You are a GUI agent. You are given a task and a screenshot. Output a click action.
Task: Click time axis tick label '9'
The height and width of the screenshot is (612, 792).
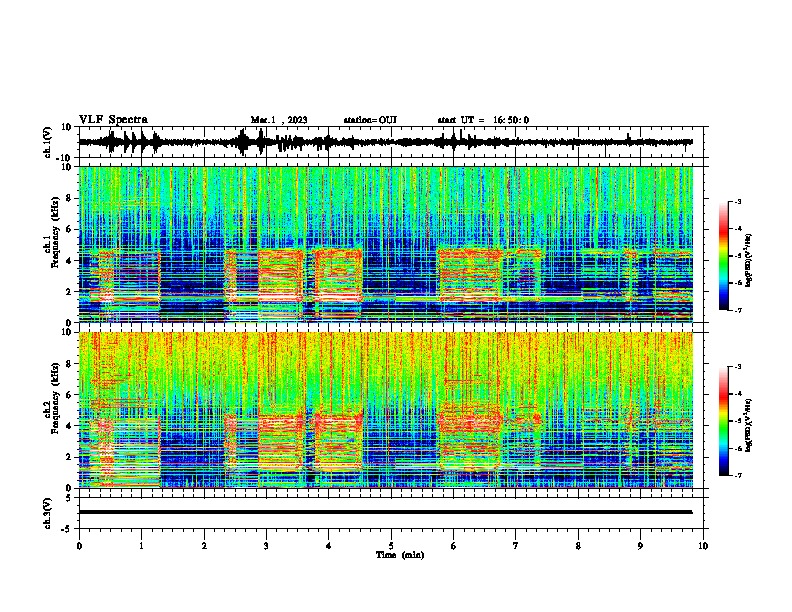click(x=640, y=546)
